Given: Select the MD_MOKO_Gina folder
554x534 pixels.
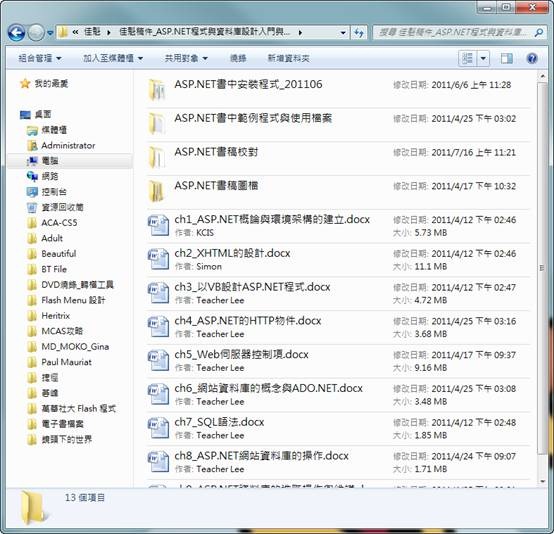Looking at the screenshot, I should (x=68, y=347).
